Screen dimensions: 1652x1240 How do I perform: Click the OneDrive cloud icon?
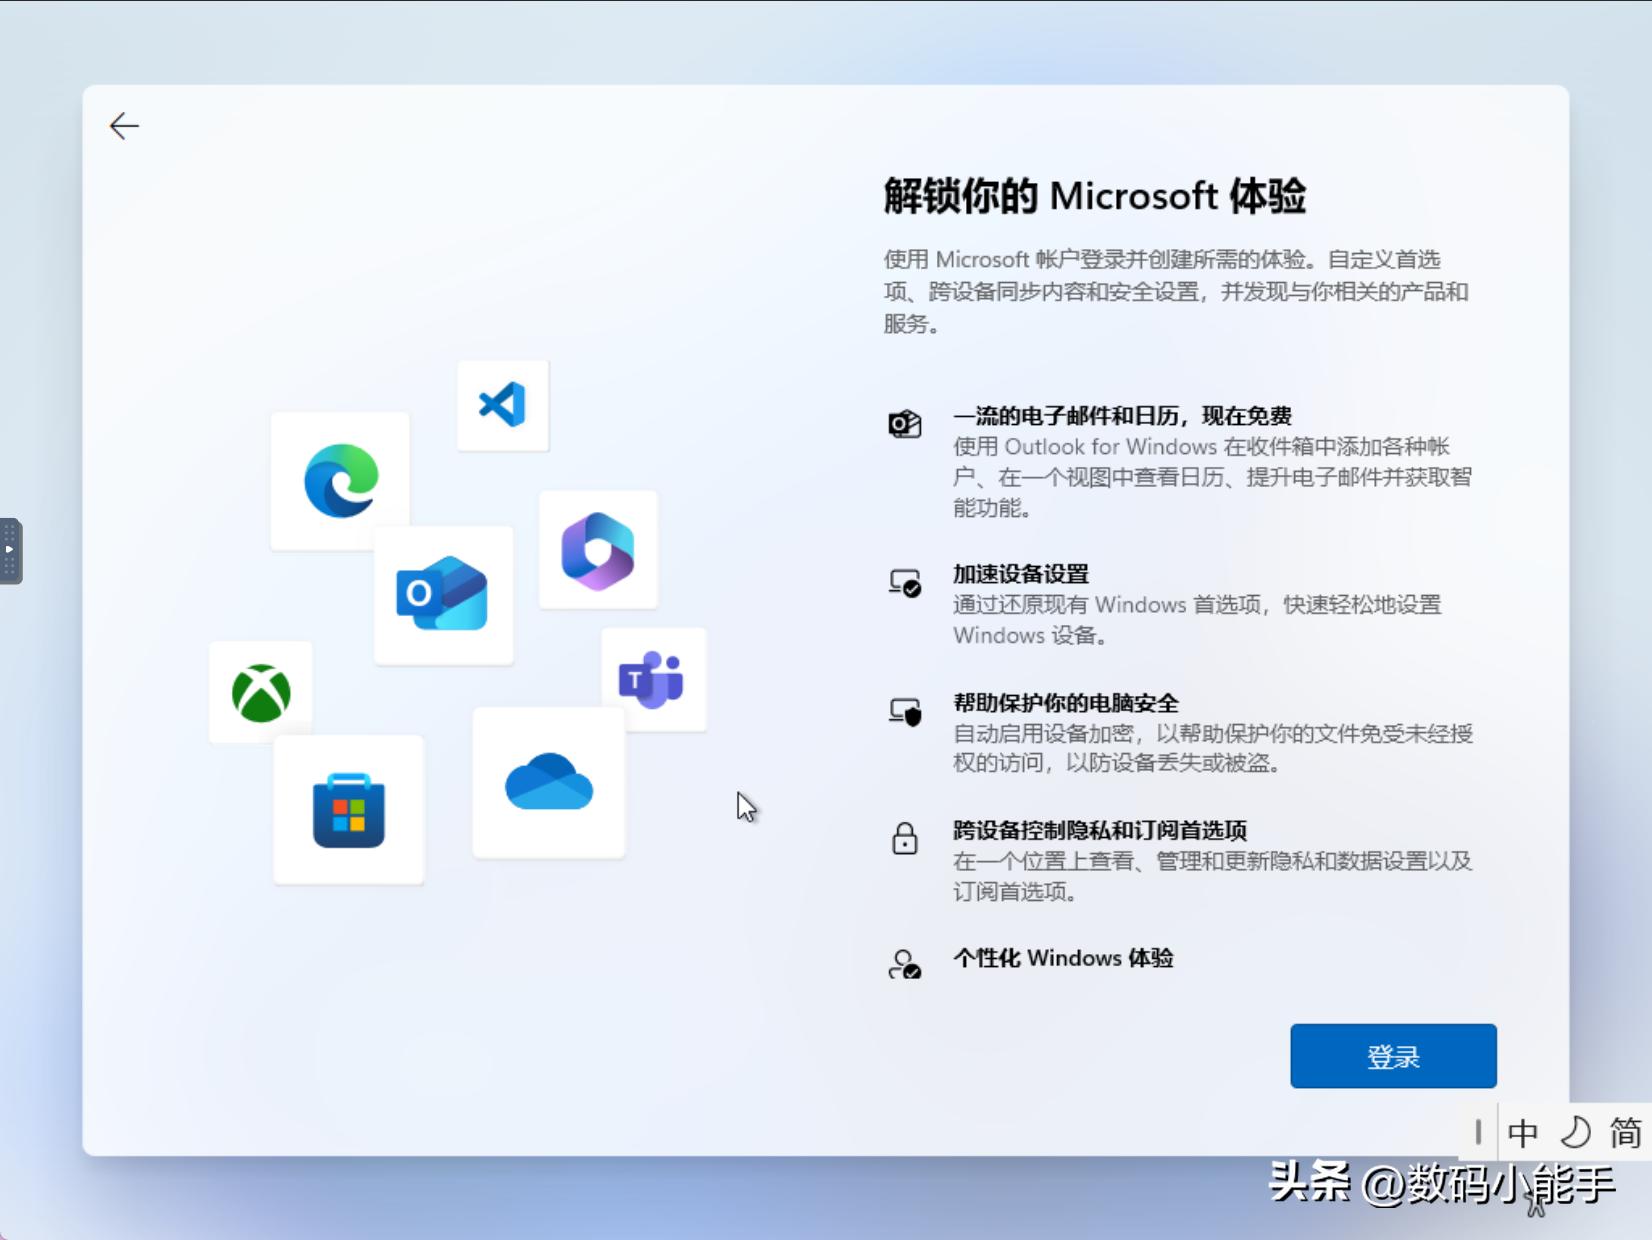(548, 782)
